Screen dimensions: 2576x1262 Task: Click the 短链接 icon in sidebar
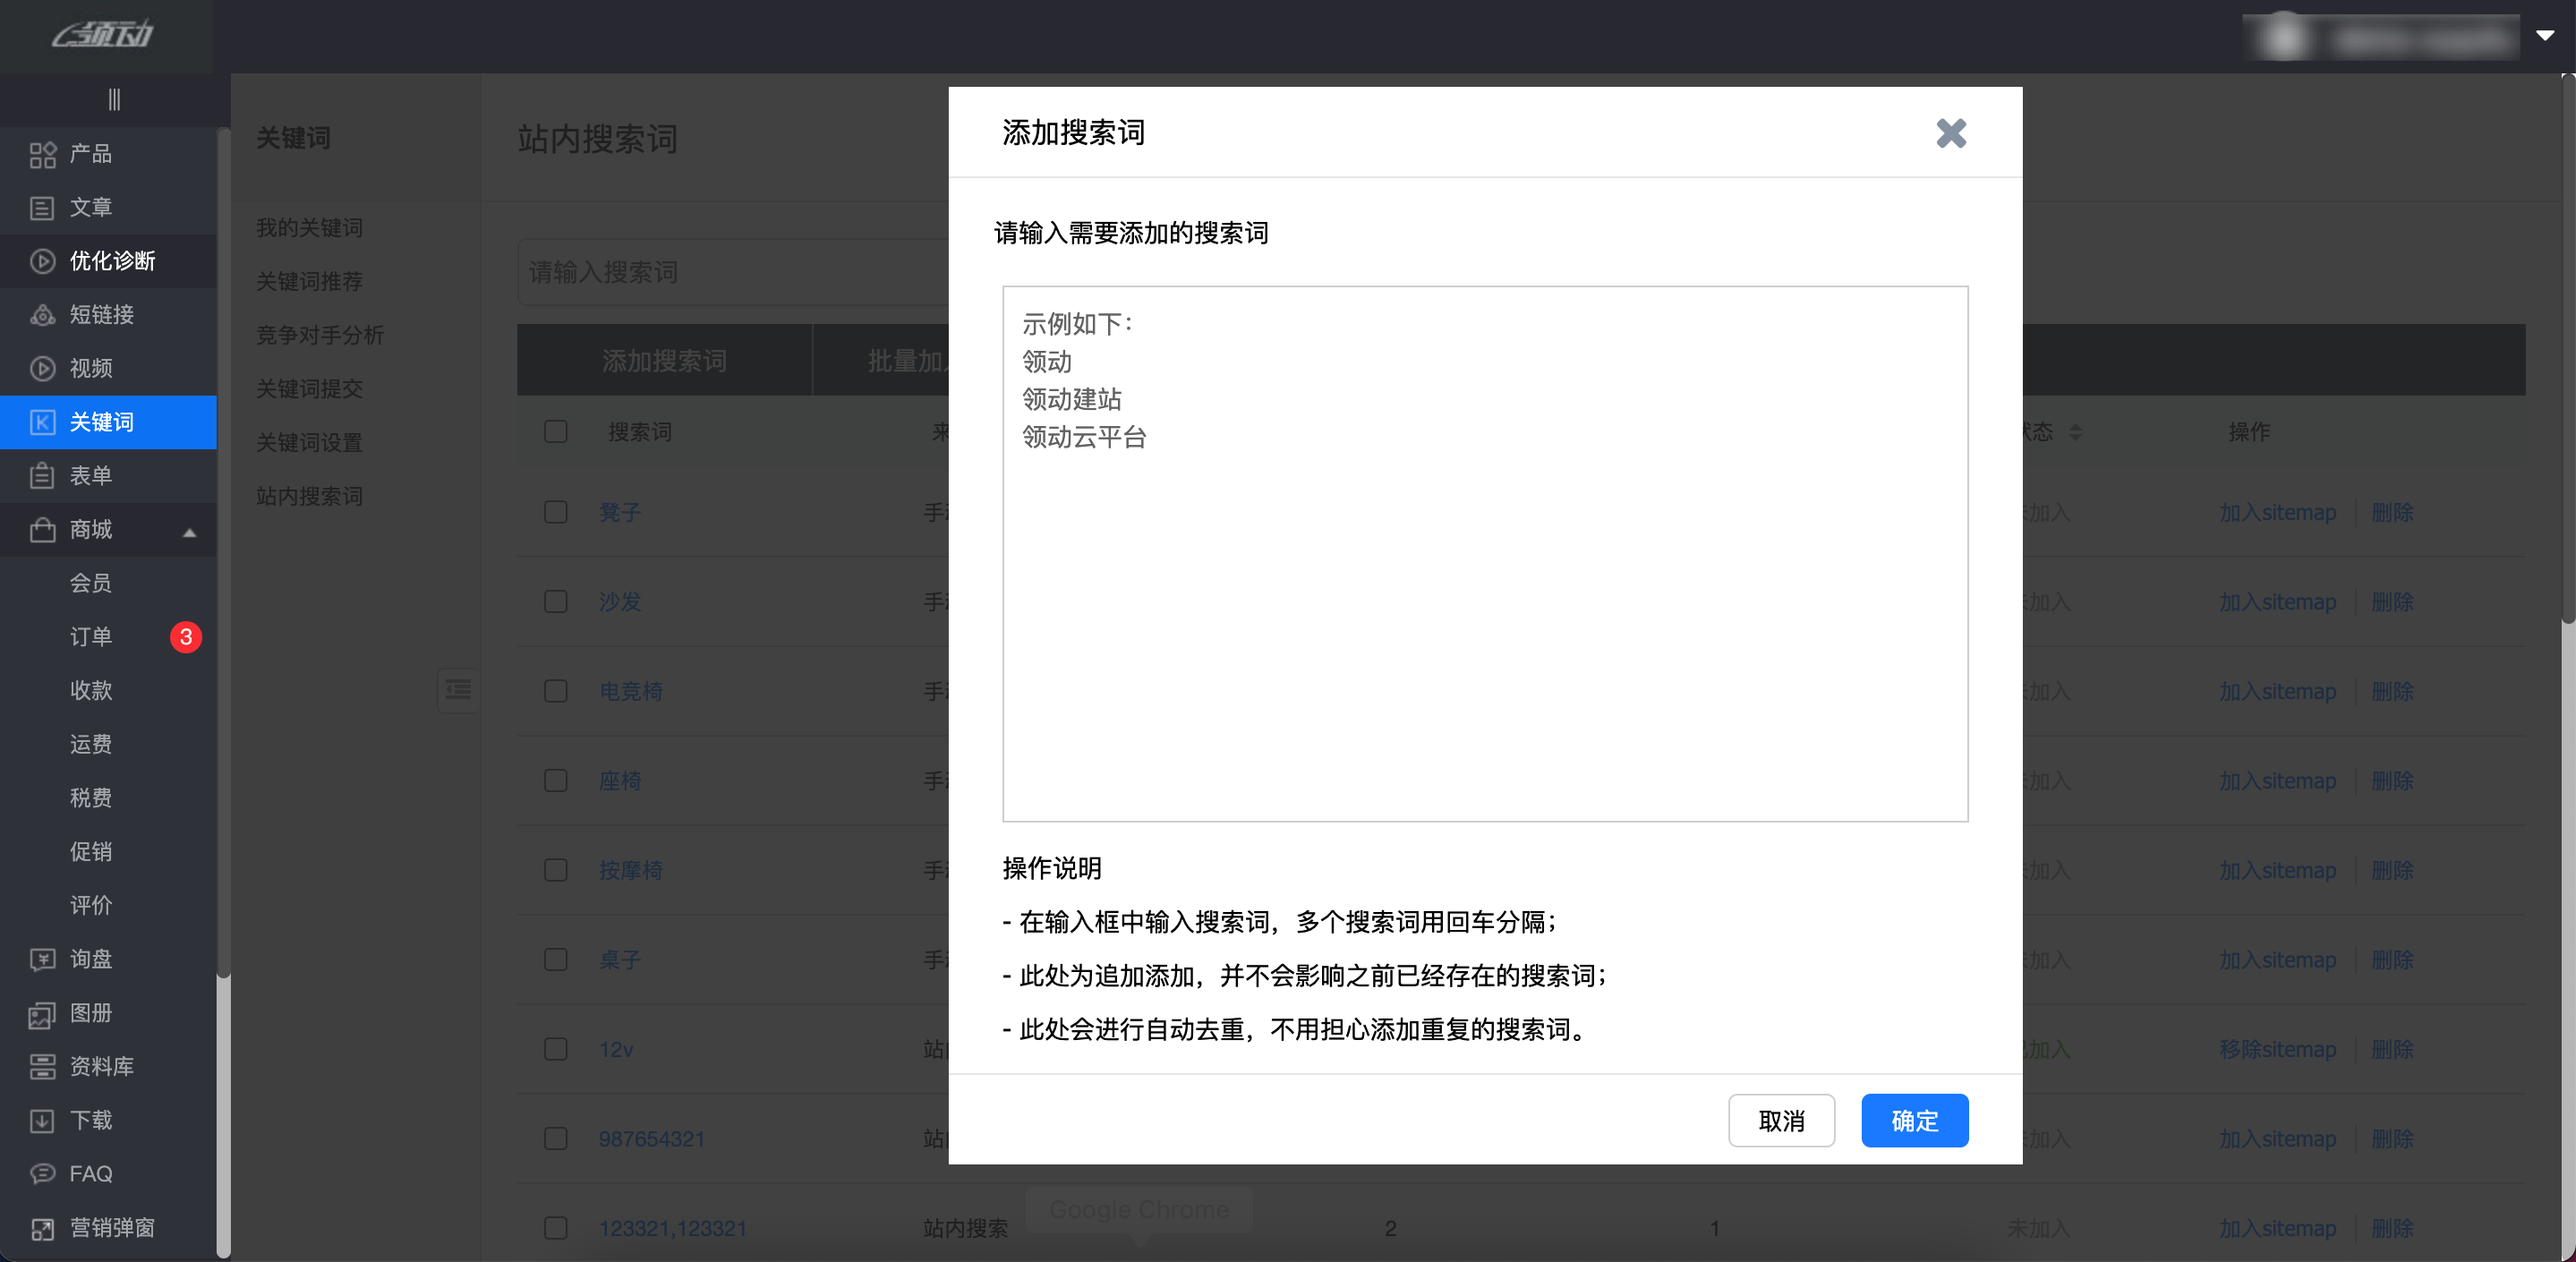click(x=42, y=315)
